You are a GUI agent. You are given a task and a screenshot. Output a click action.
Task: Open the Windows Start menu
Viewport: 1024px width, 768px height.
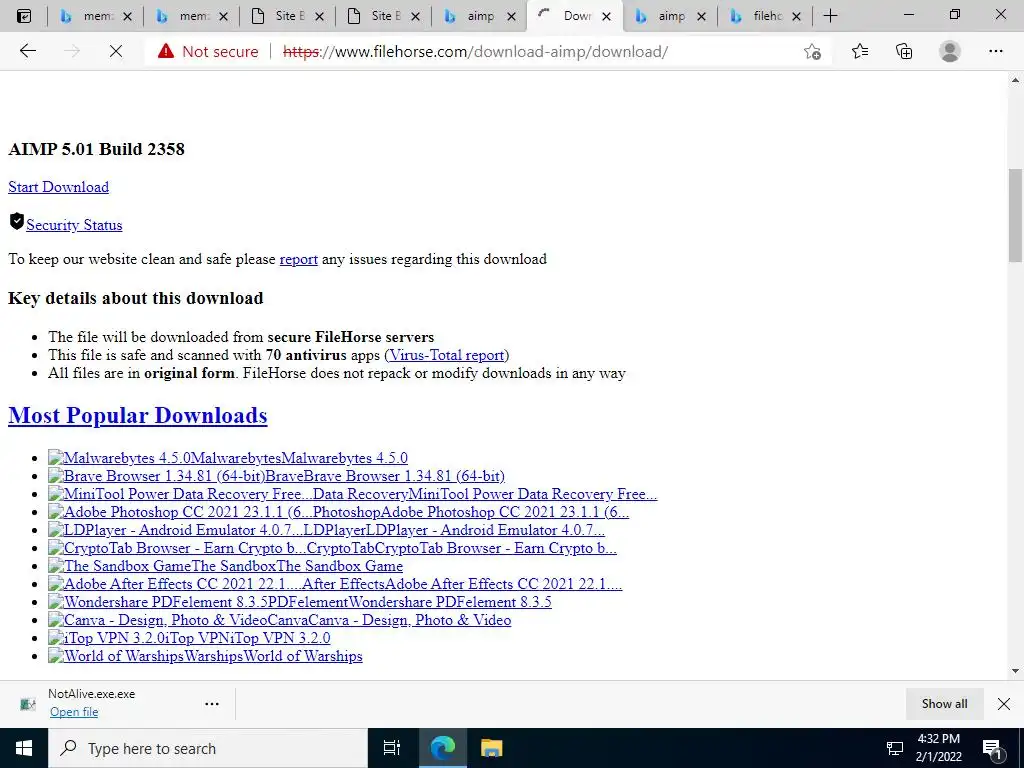24,748
